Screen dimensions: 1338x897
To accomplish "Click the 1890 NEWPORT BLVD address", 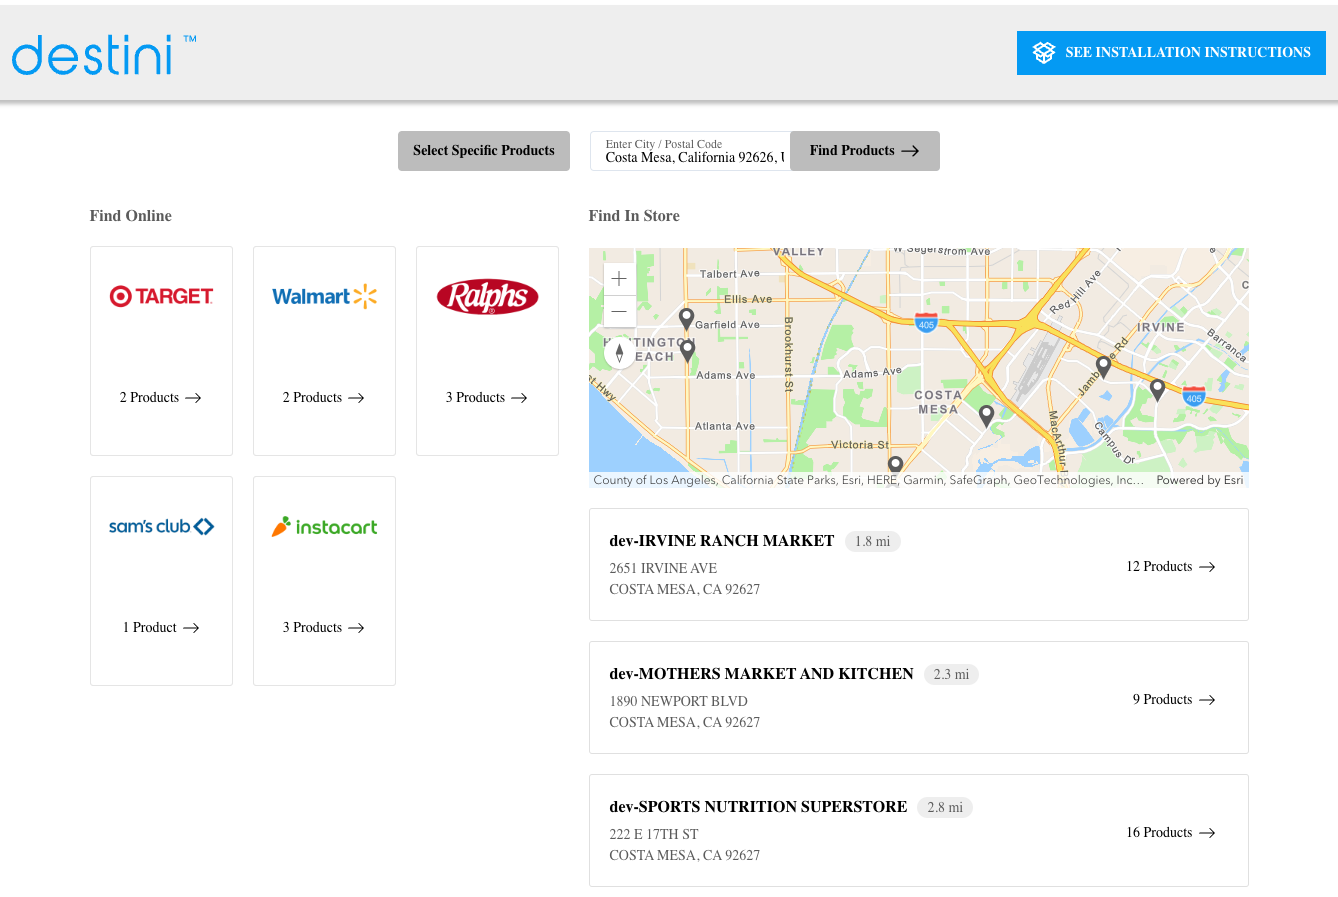I will click(x=678, y=701).
